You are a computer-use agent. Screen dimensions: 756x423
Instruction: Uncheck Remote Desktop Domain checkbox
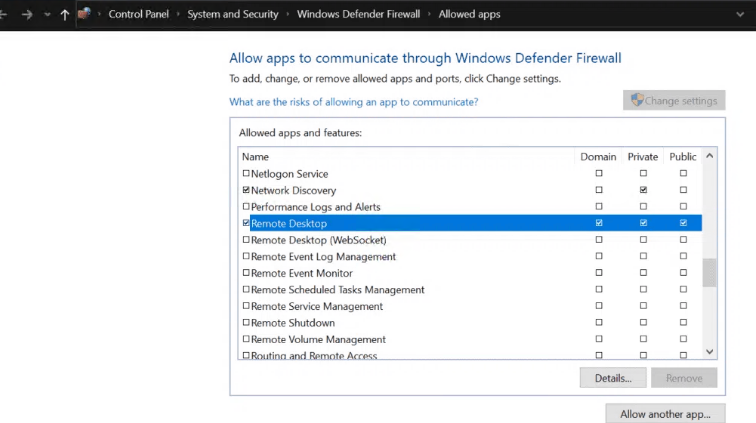pos(599,223)
